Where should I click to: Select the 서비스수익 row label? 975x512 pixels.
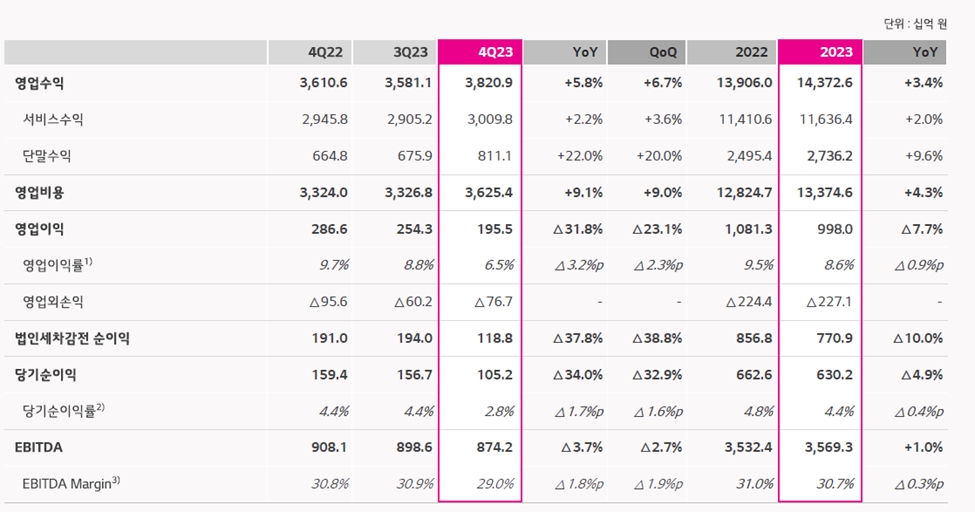tap(53, 119)
